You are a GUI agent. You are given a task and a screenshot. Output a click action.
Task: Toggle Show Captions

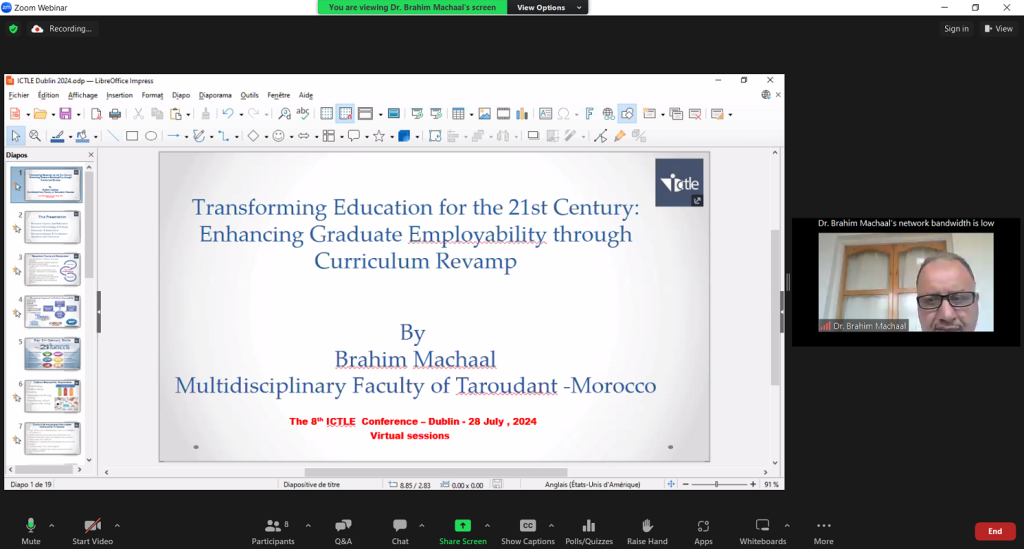(527, 530)
